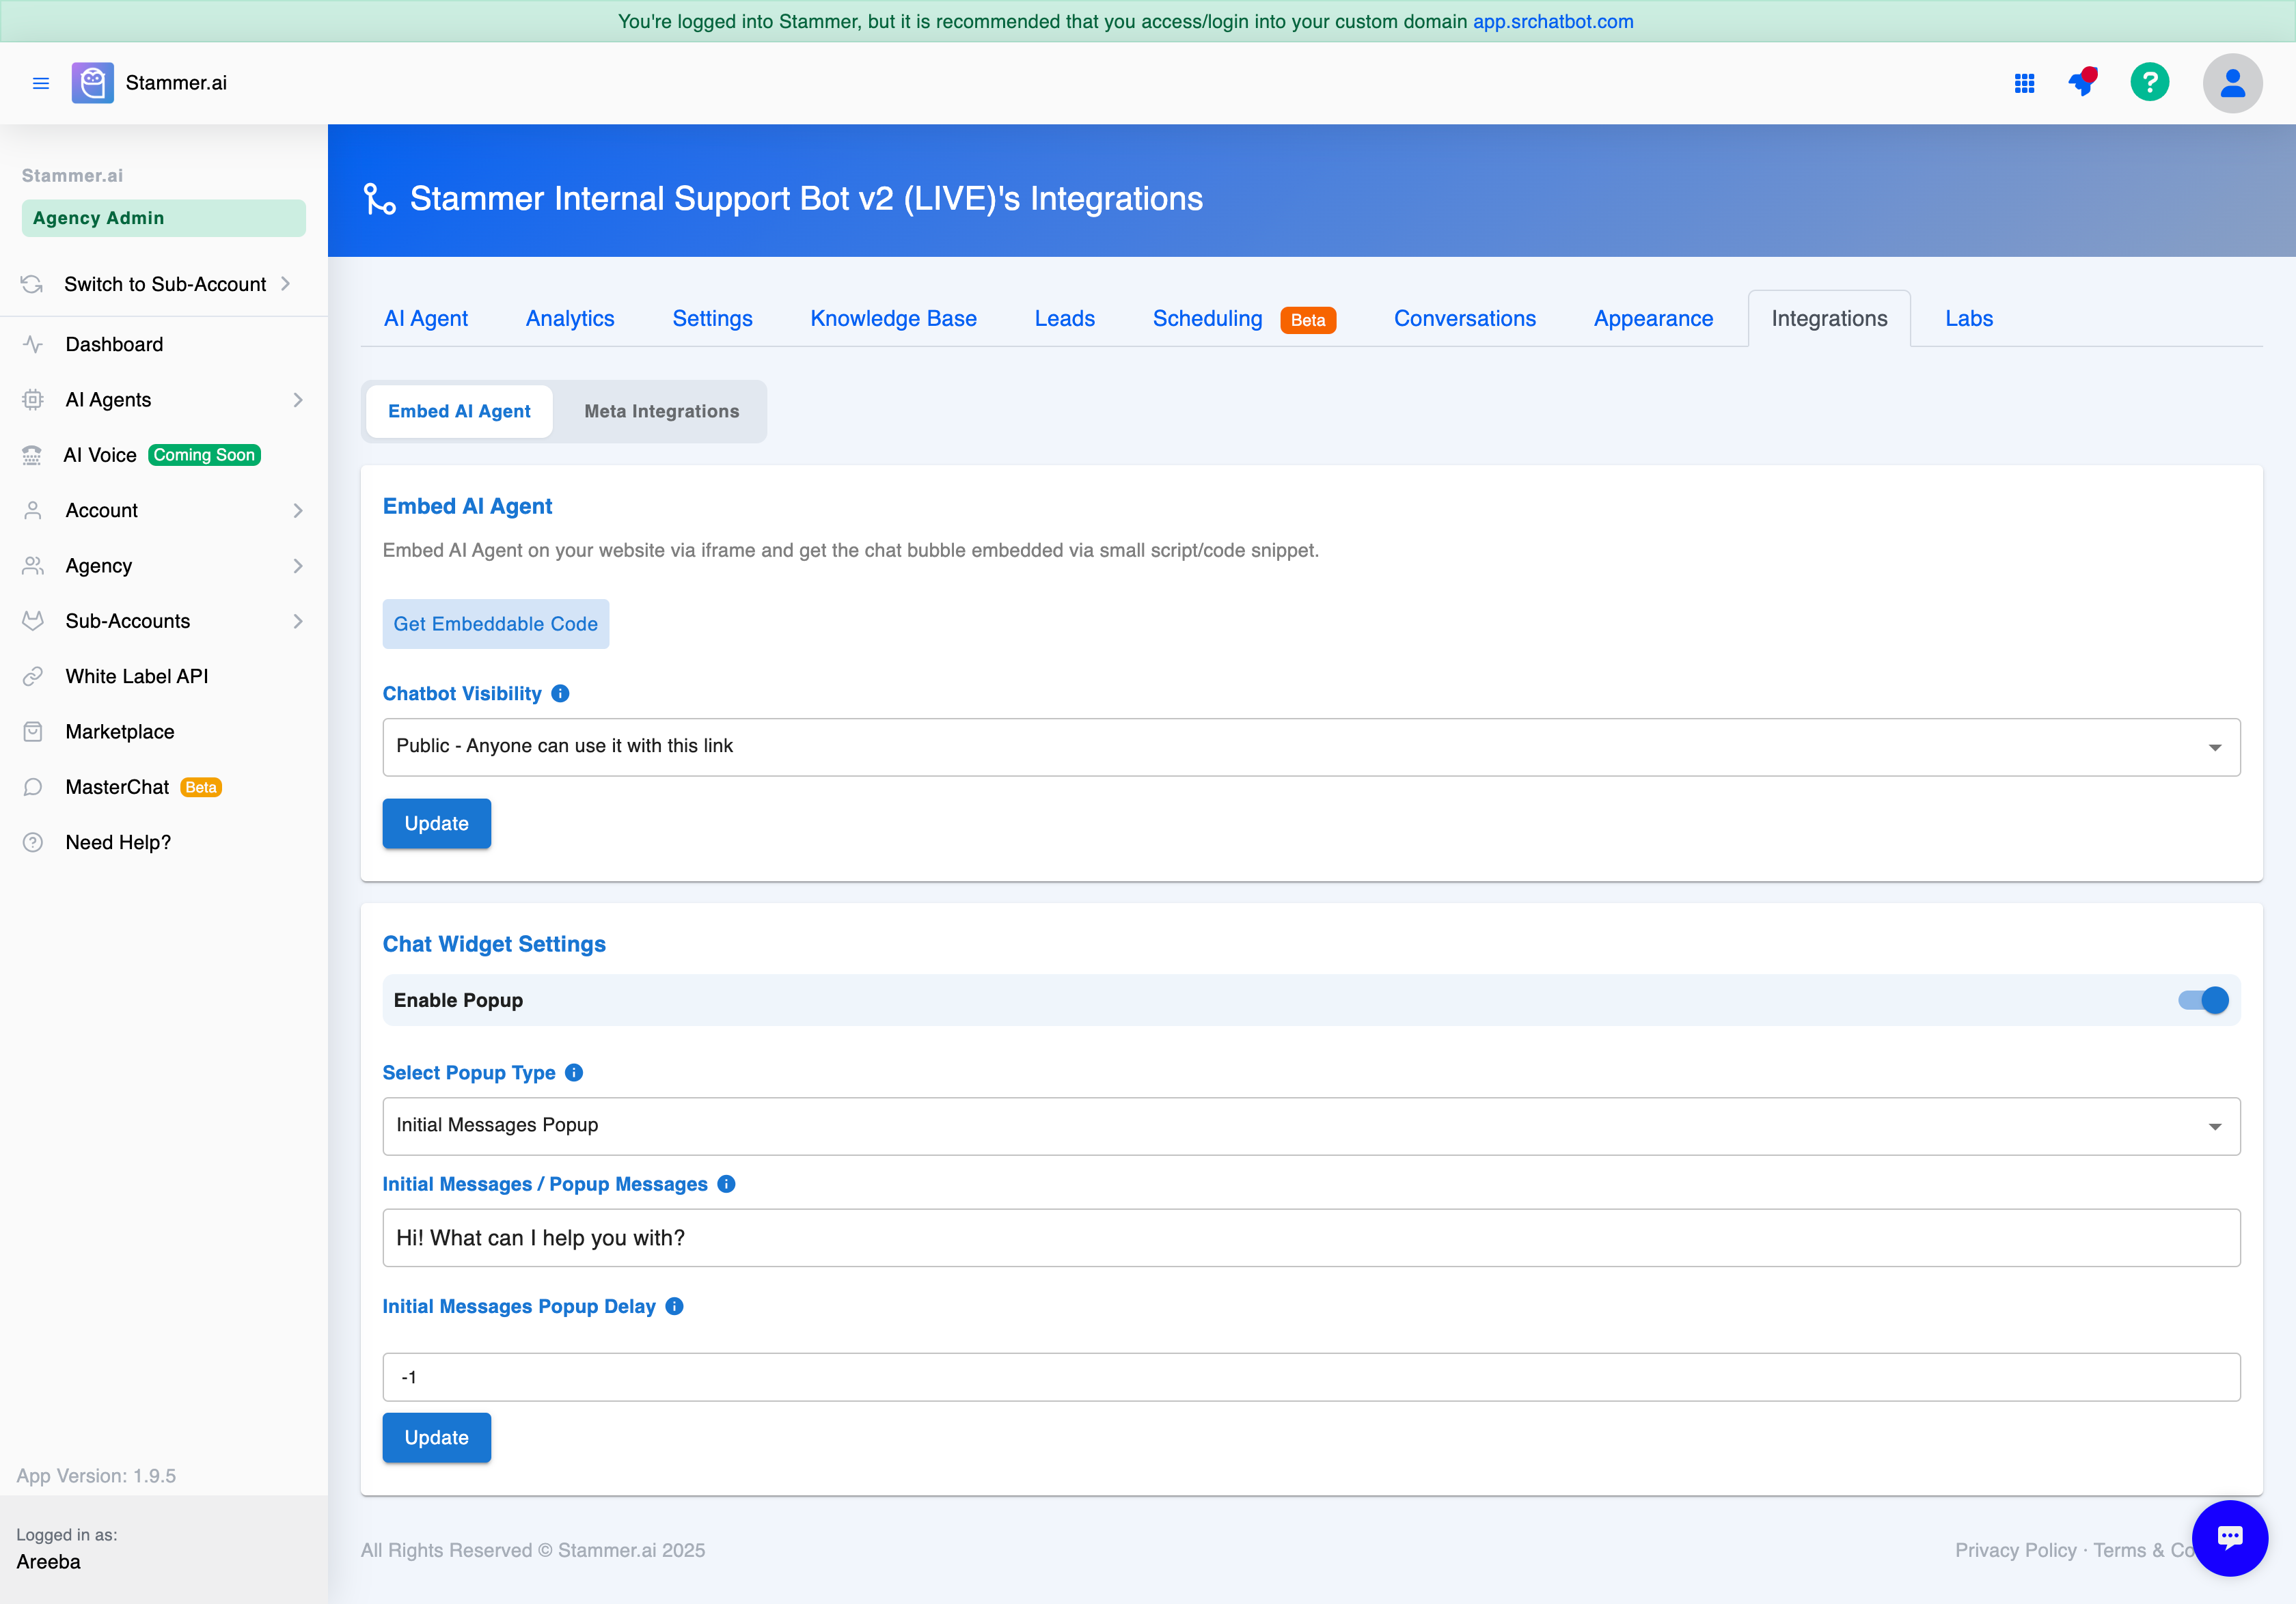Viewport: 2296px width, 1604px height.
Task: Click the Marketplace bag icon
Action: pyautogui.click(x=33, y=732)
